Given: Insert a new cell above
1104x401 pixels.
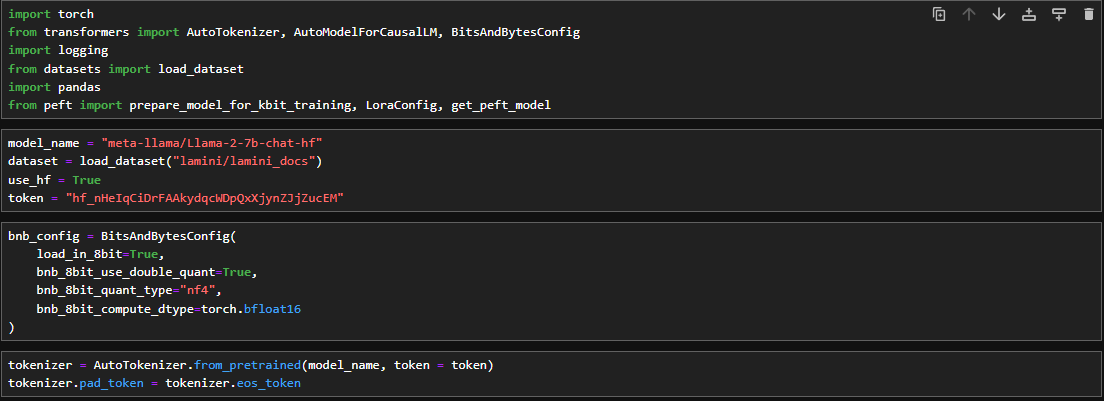Looking at the screenshot, I should pyautogui.click(x=1028, y=14).
